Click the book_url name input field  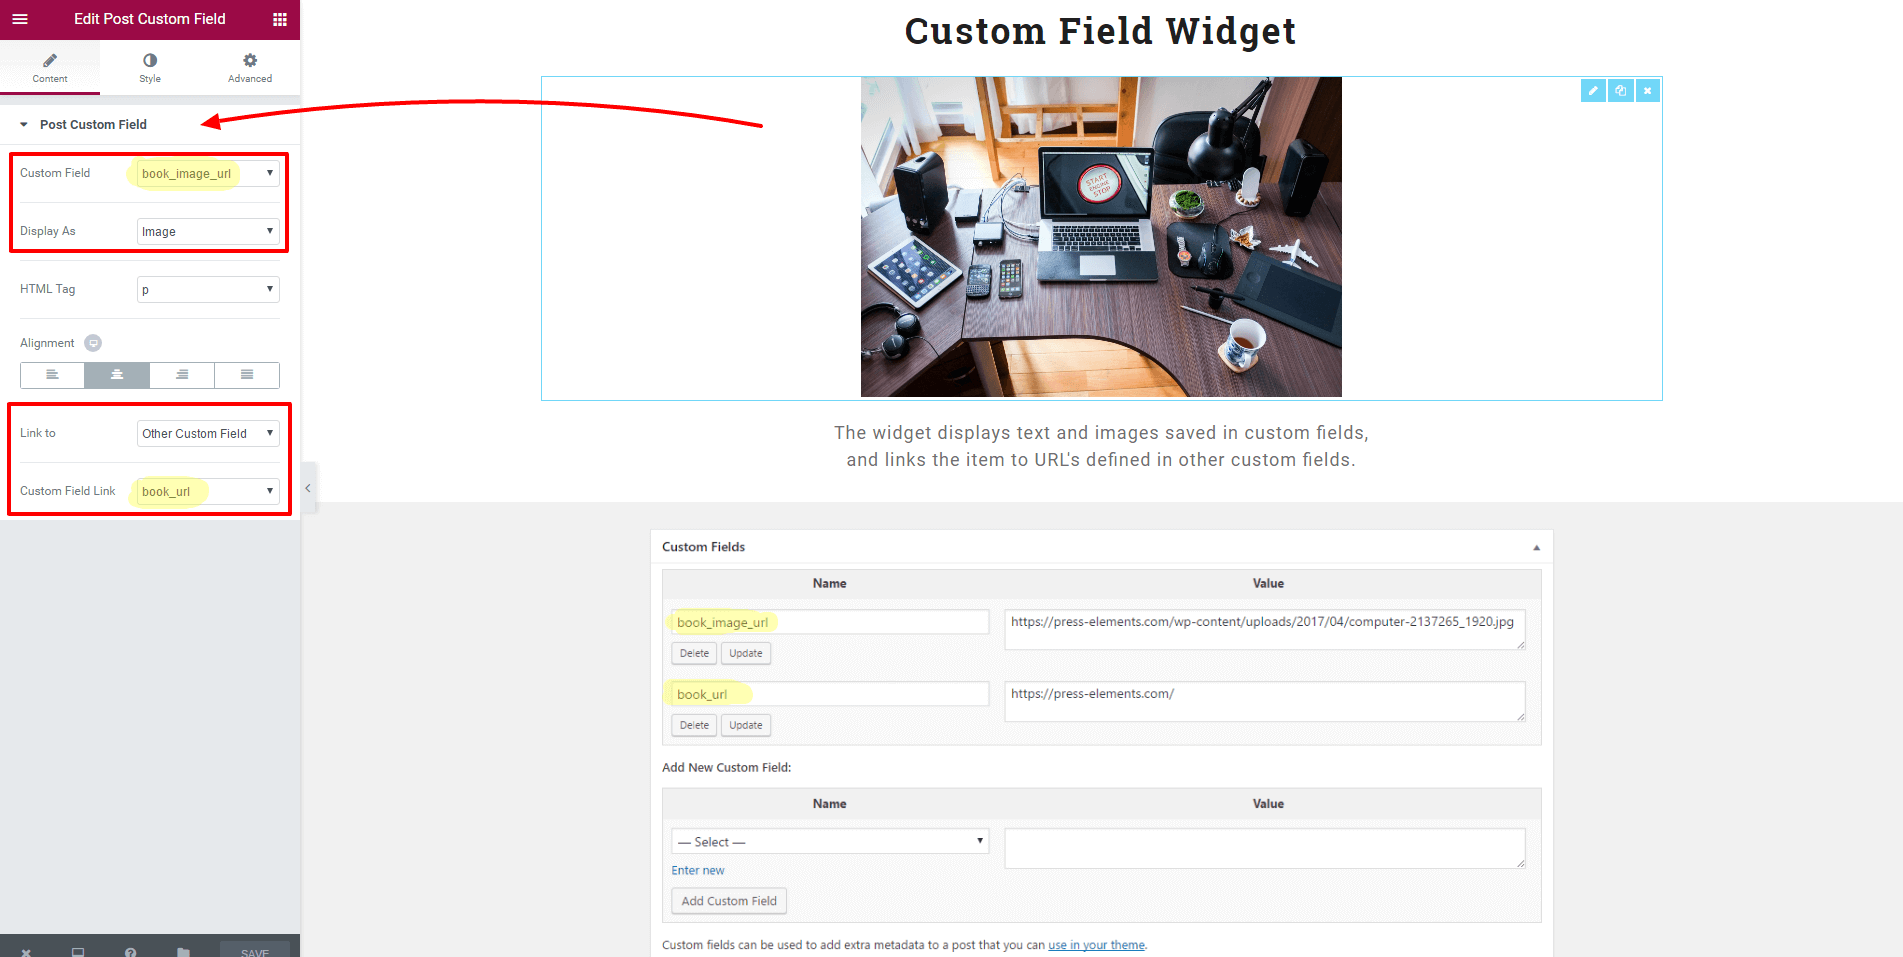coord(830,694)
